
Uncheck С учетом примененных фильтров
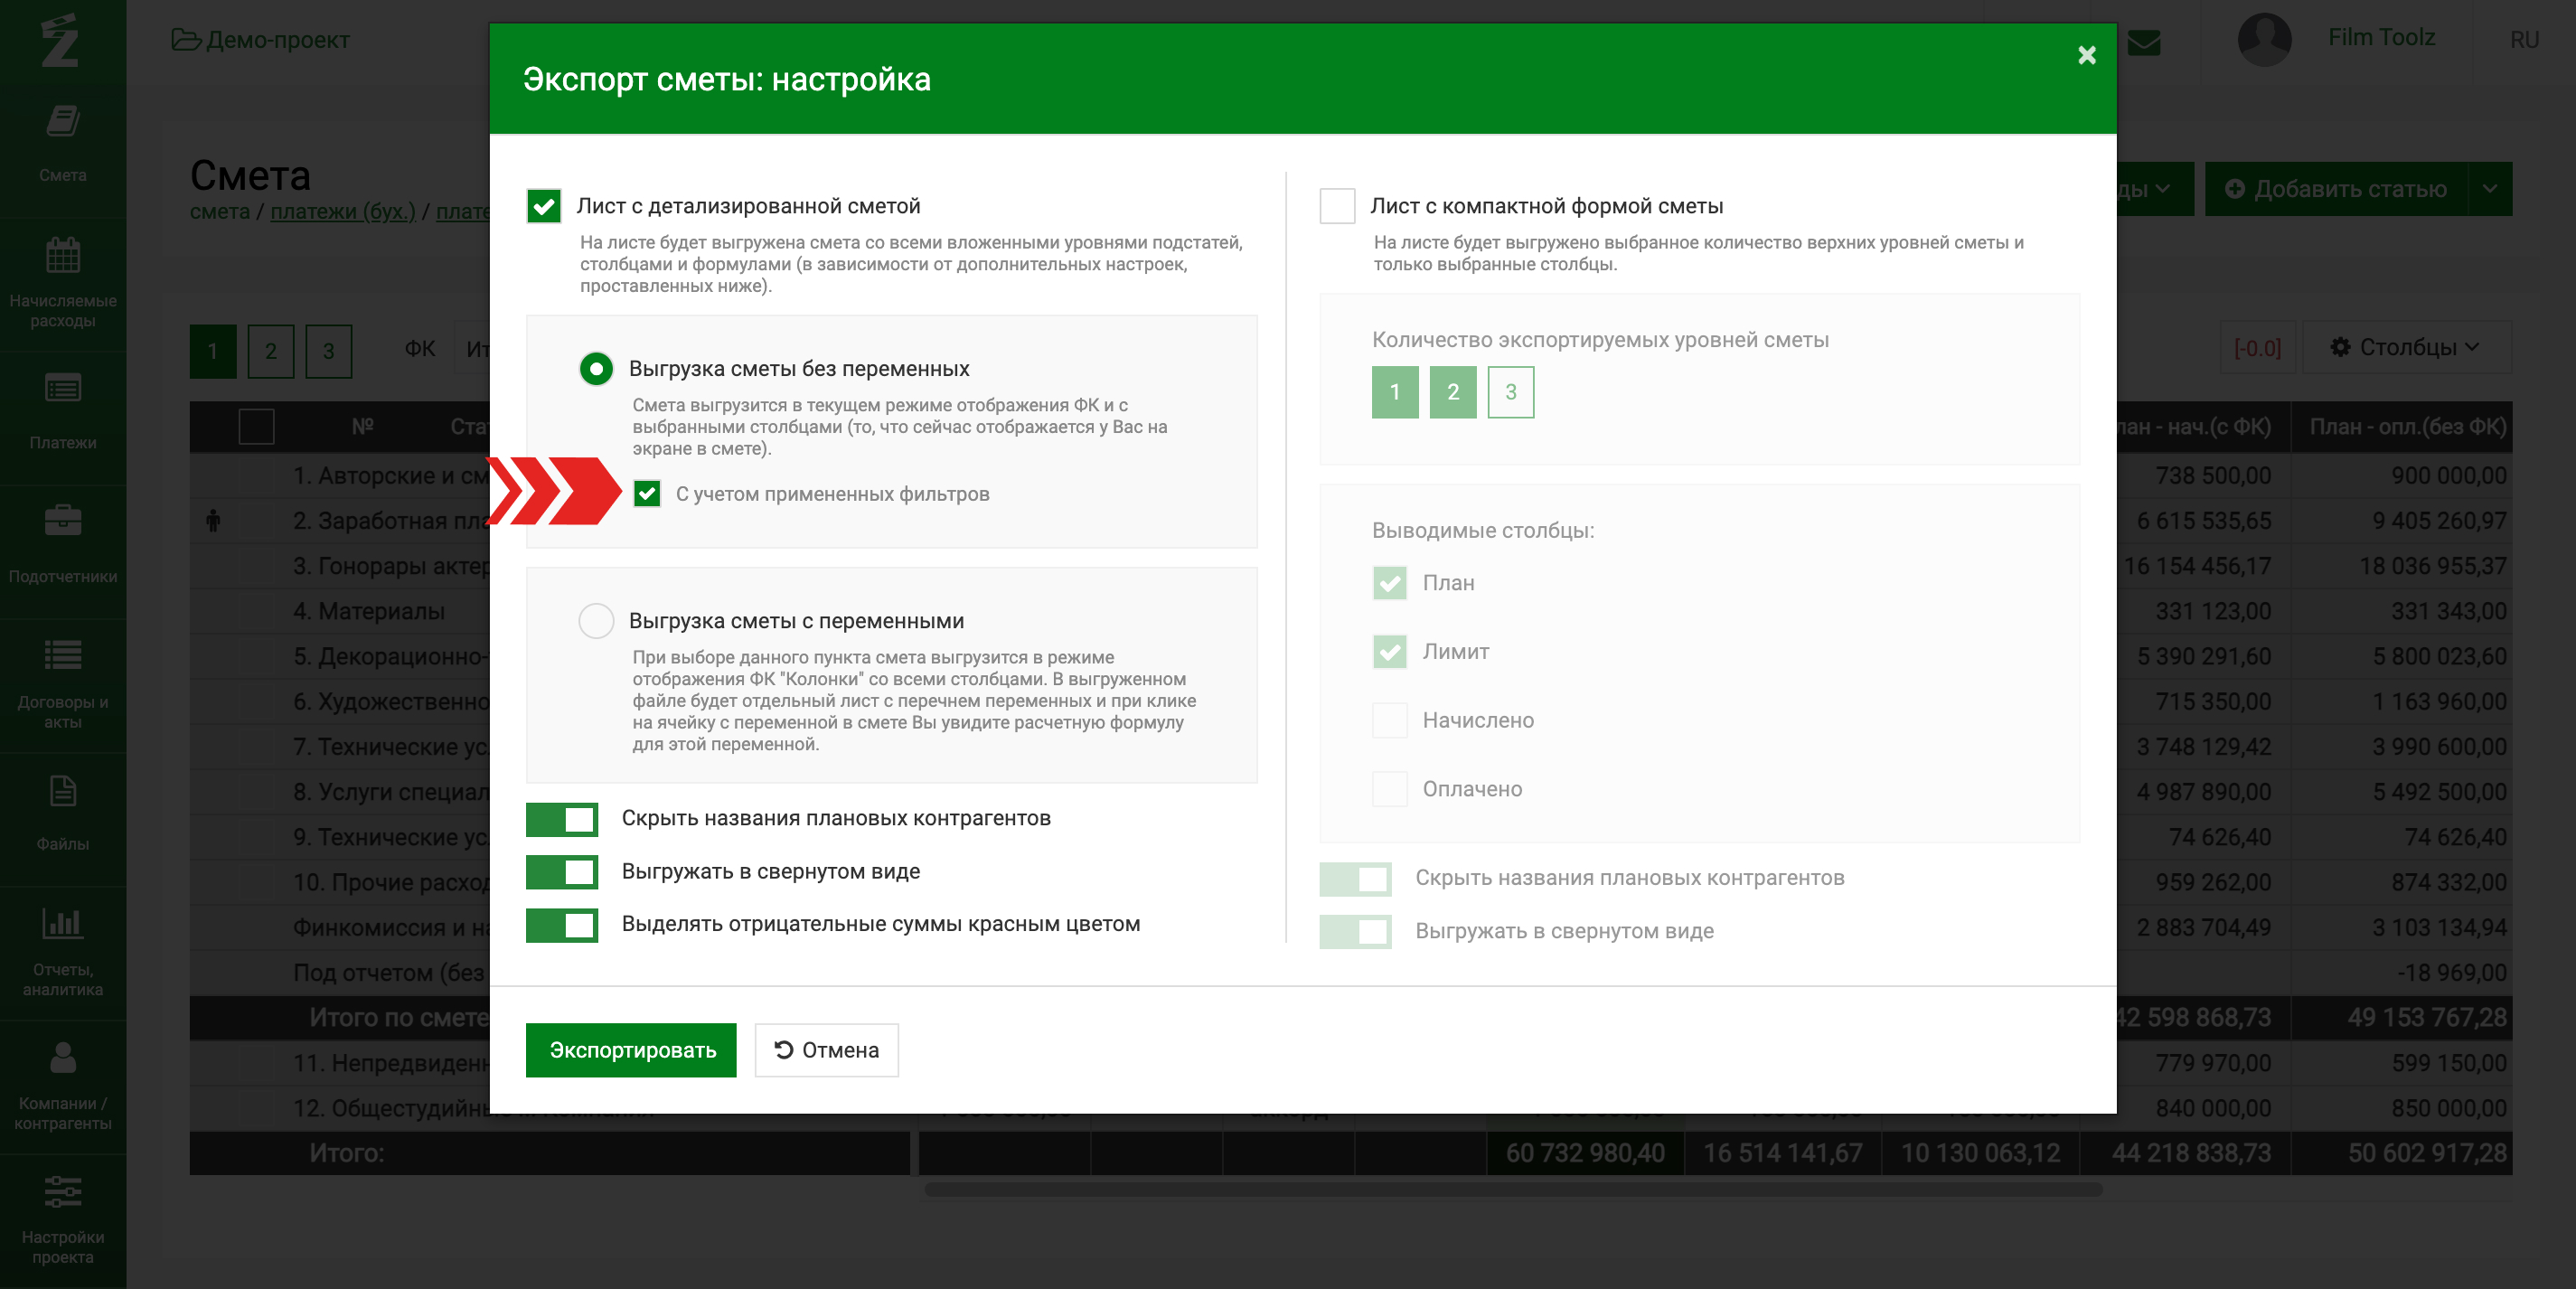tap(647, 494)
